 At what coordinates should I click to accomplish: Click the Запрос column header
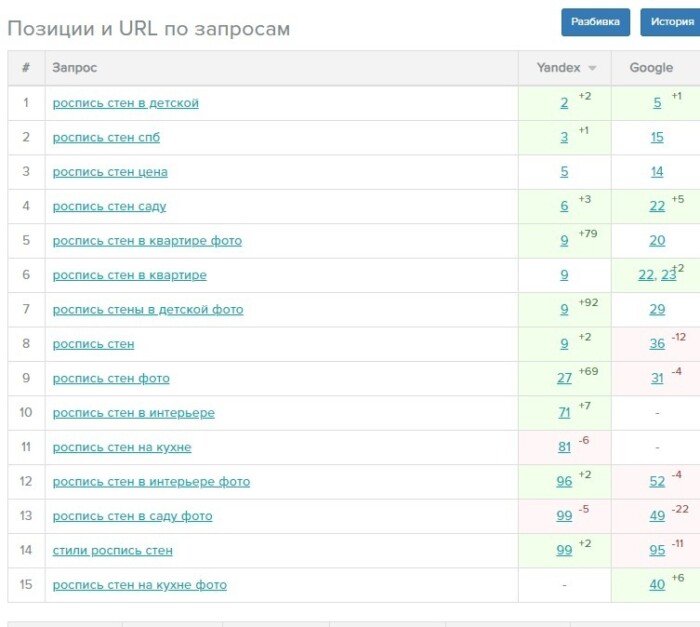75,68
